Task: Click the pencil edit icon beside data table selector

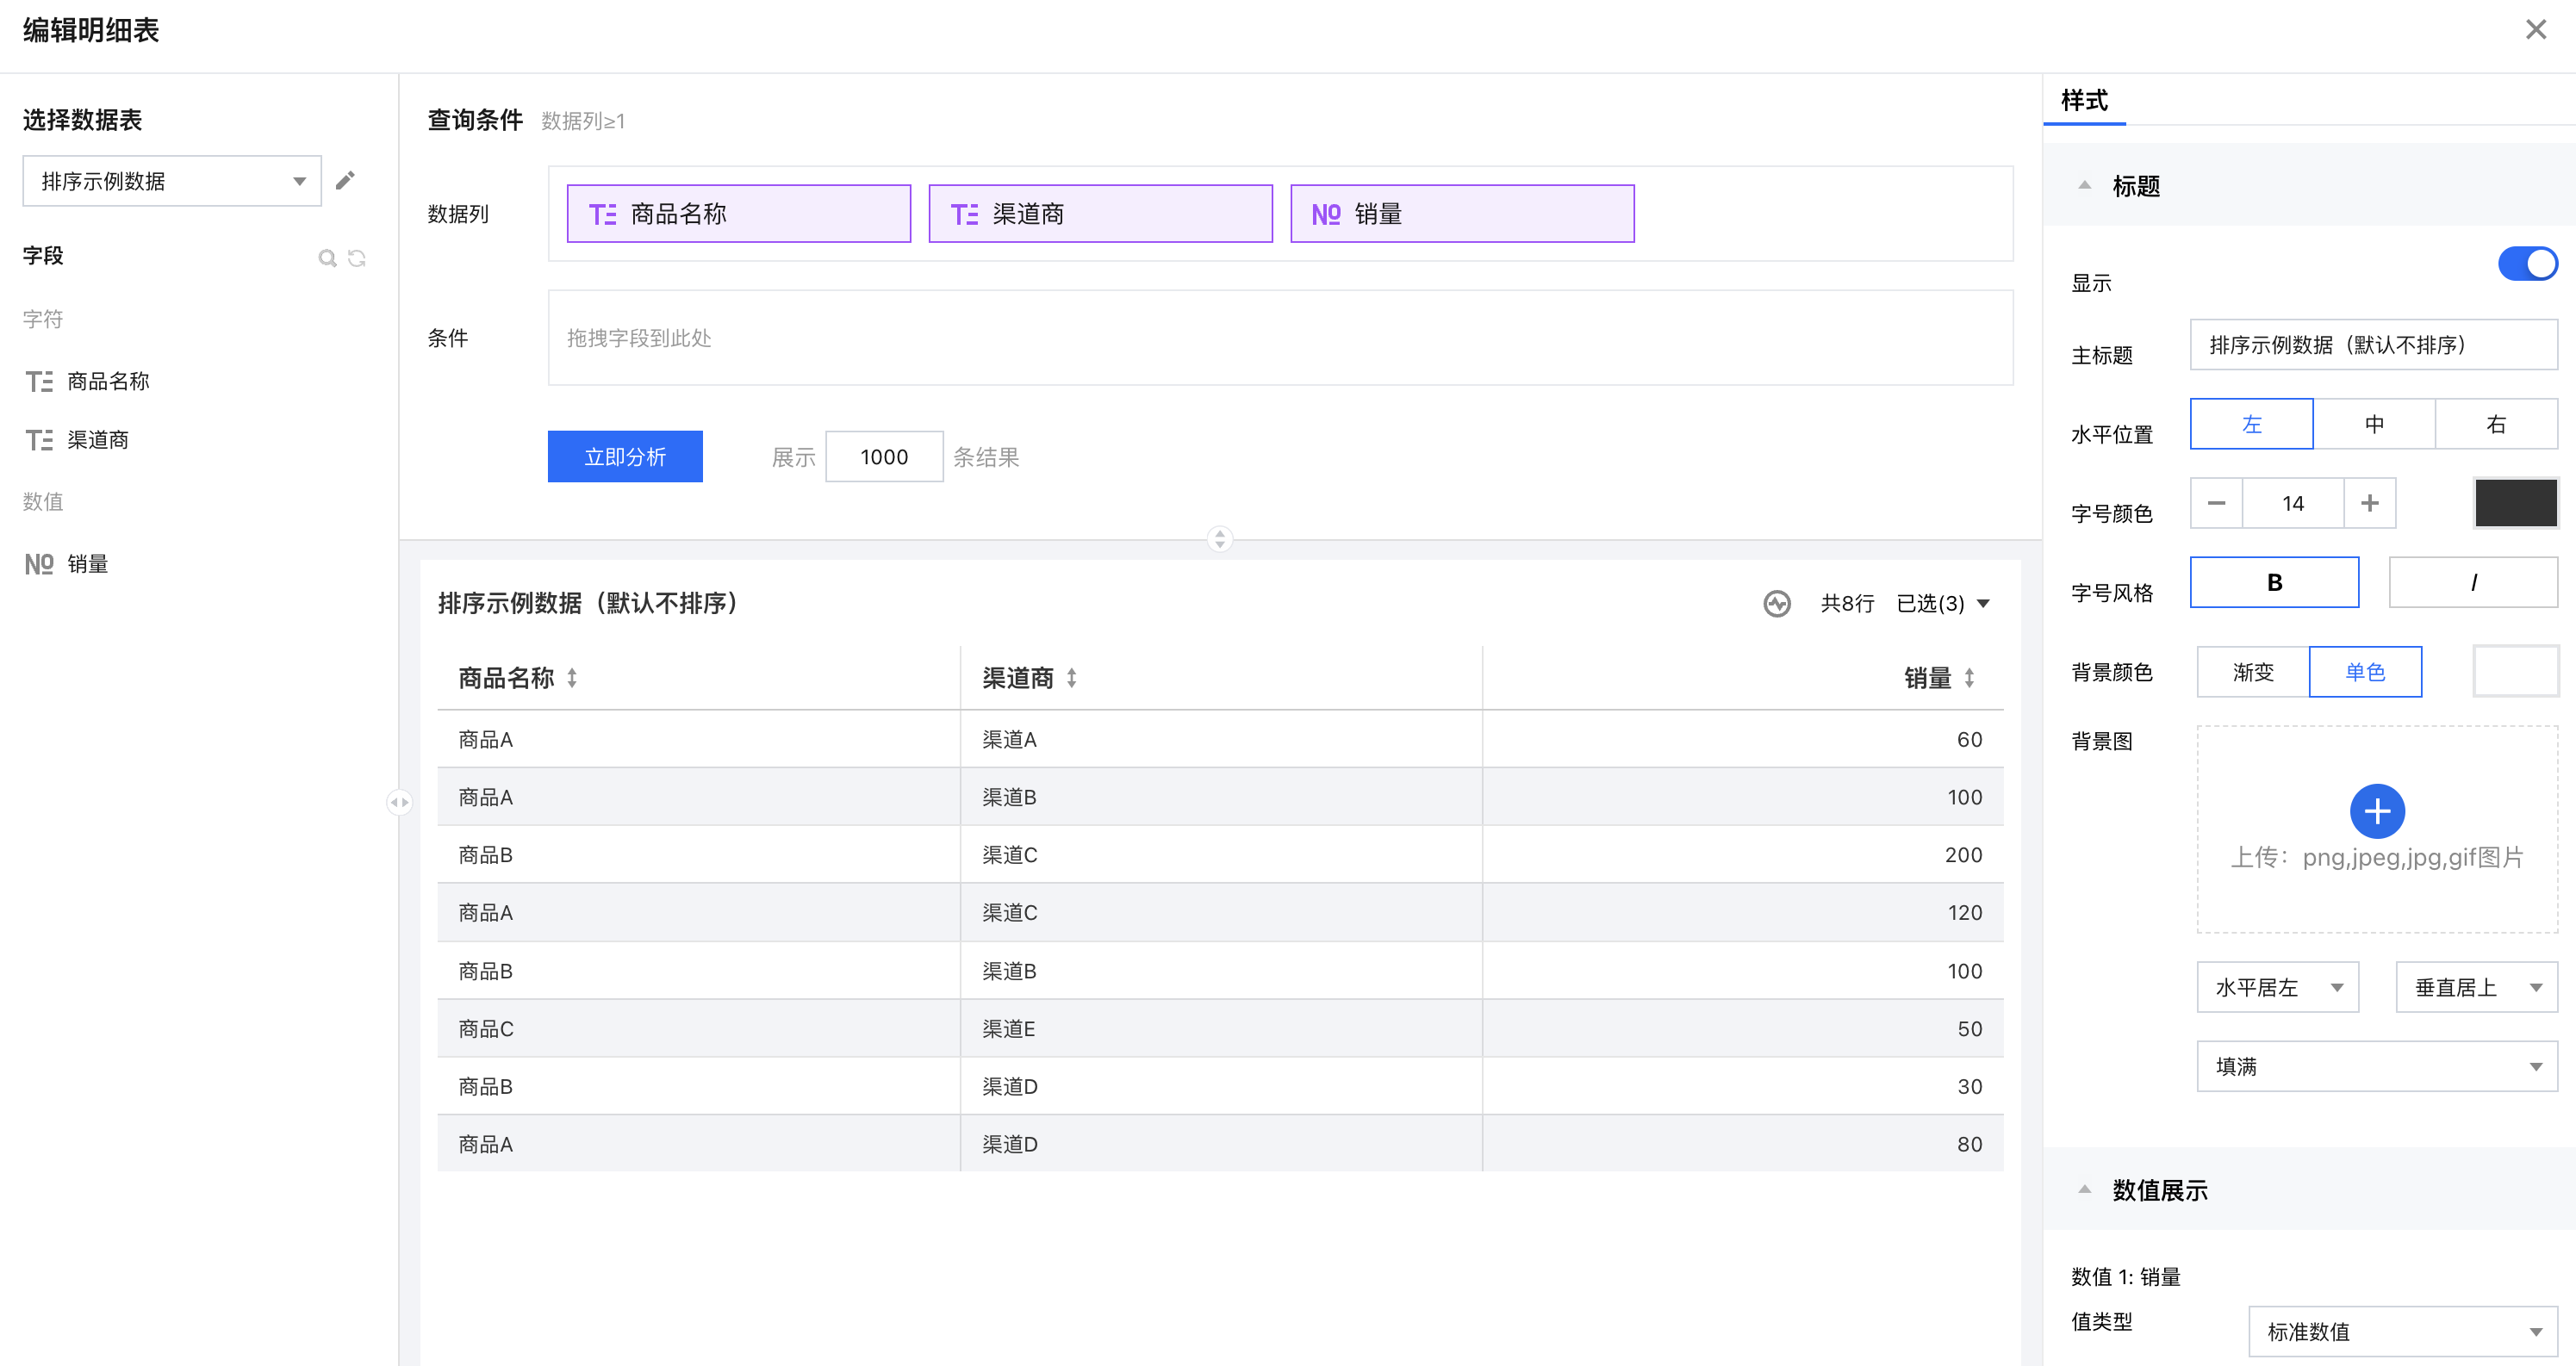Action: click(345, 181)
